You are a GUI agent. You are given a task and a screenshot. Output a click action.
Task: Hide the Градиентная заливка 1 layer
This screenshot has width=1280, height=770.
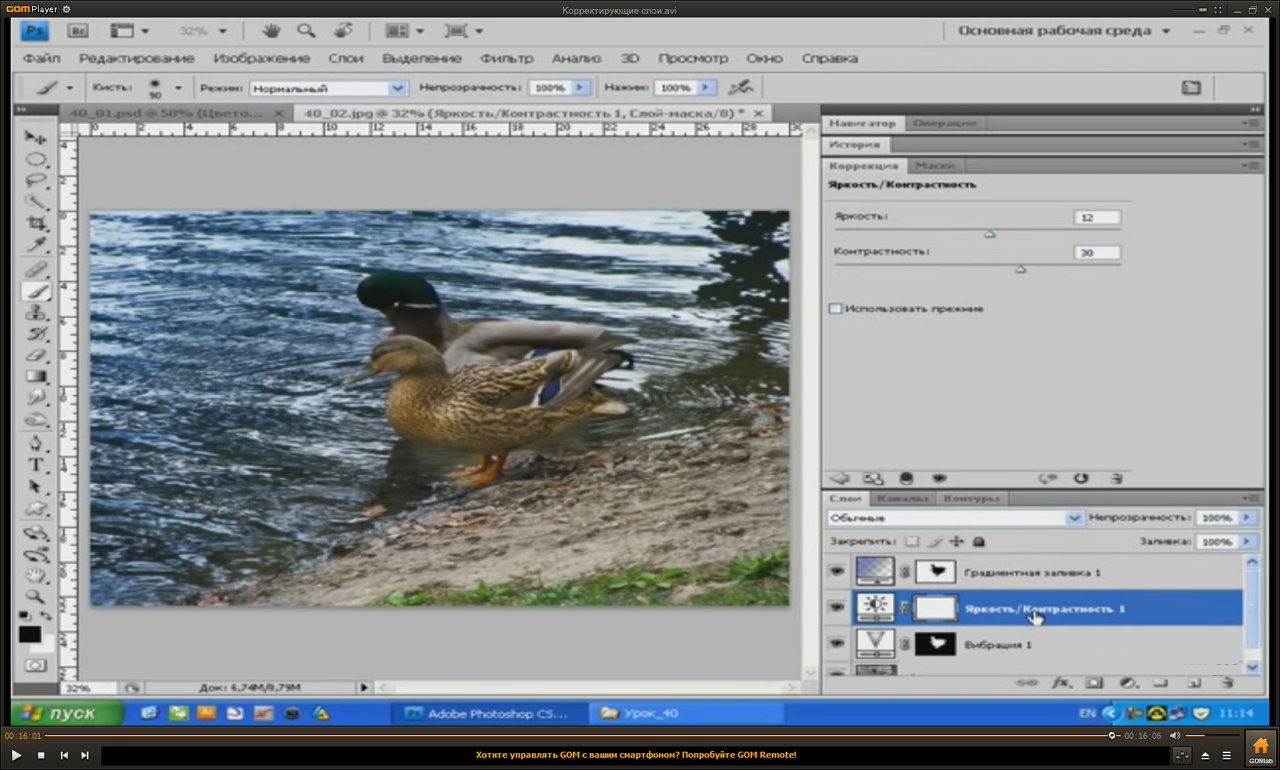[837, 571]
